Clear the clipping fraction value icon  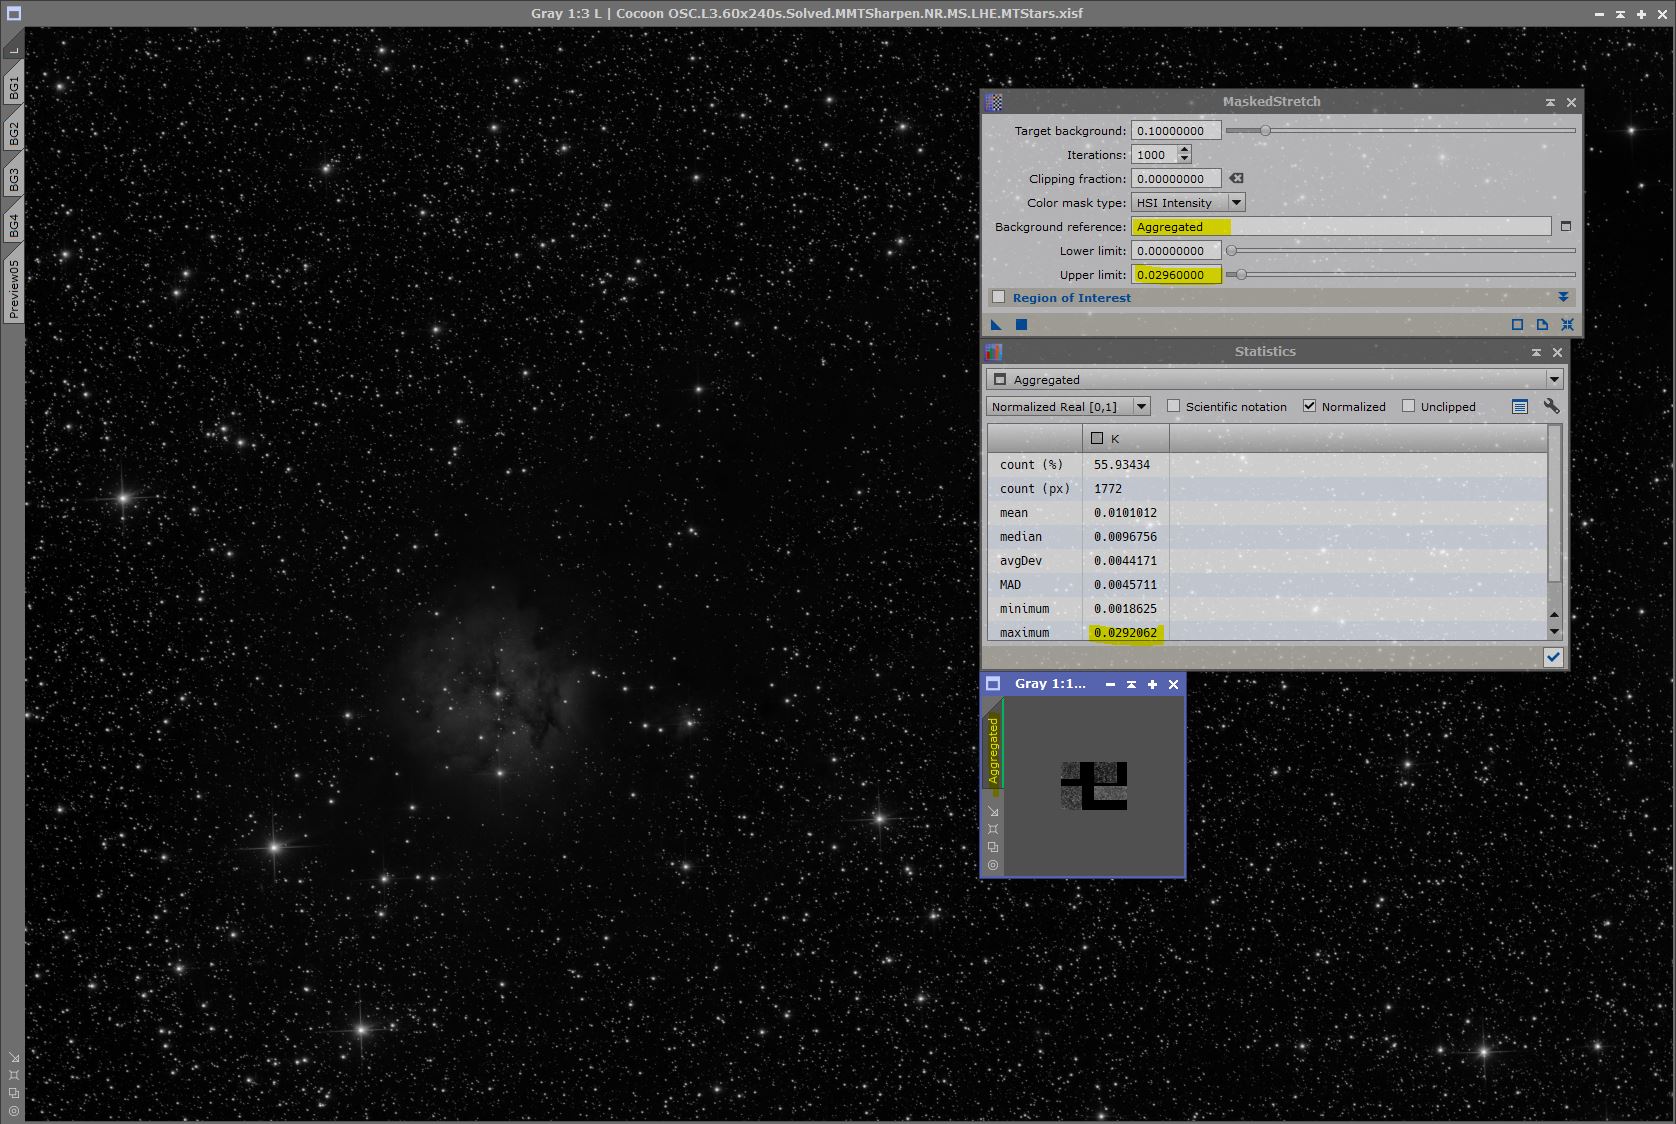[1237, 179]
